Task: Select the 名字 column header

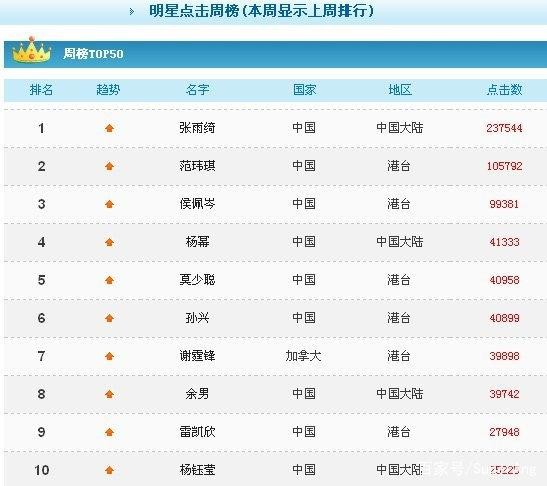Action: click(197, 90)
